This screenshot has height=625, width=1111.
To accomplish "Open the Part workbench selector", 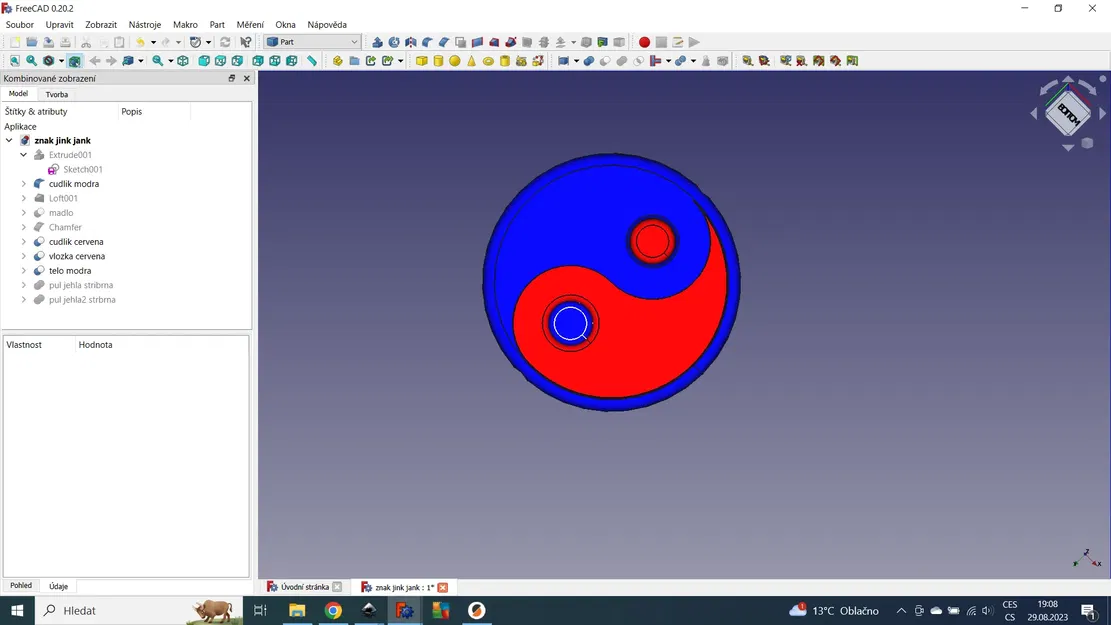I will tap(310, 42).
